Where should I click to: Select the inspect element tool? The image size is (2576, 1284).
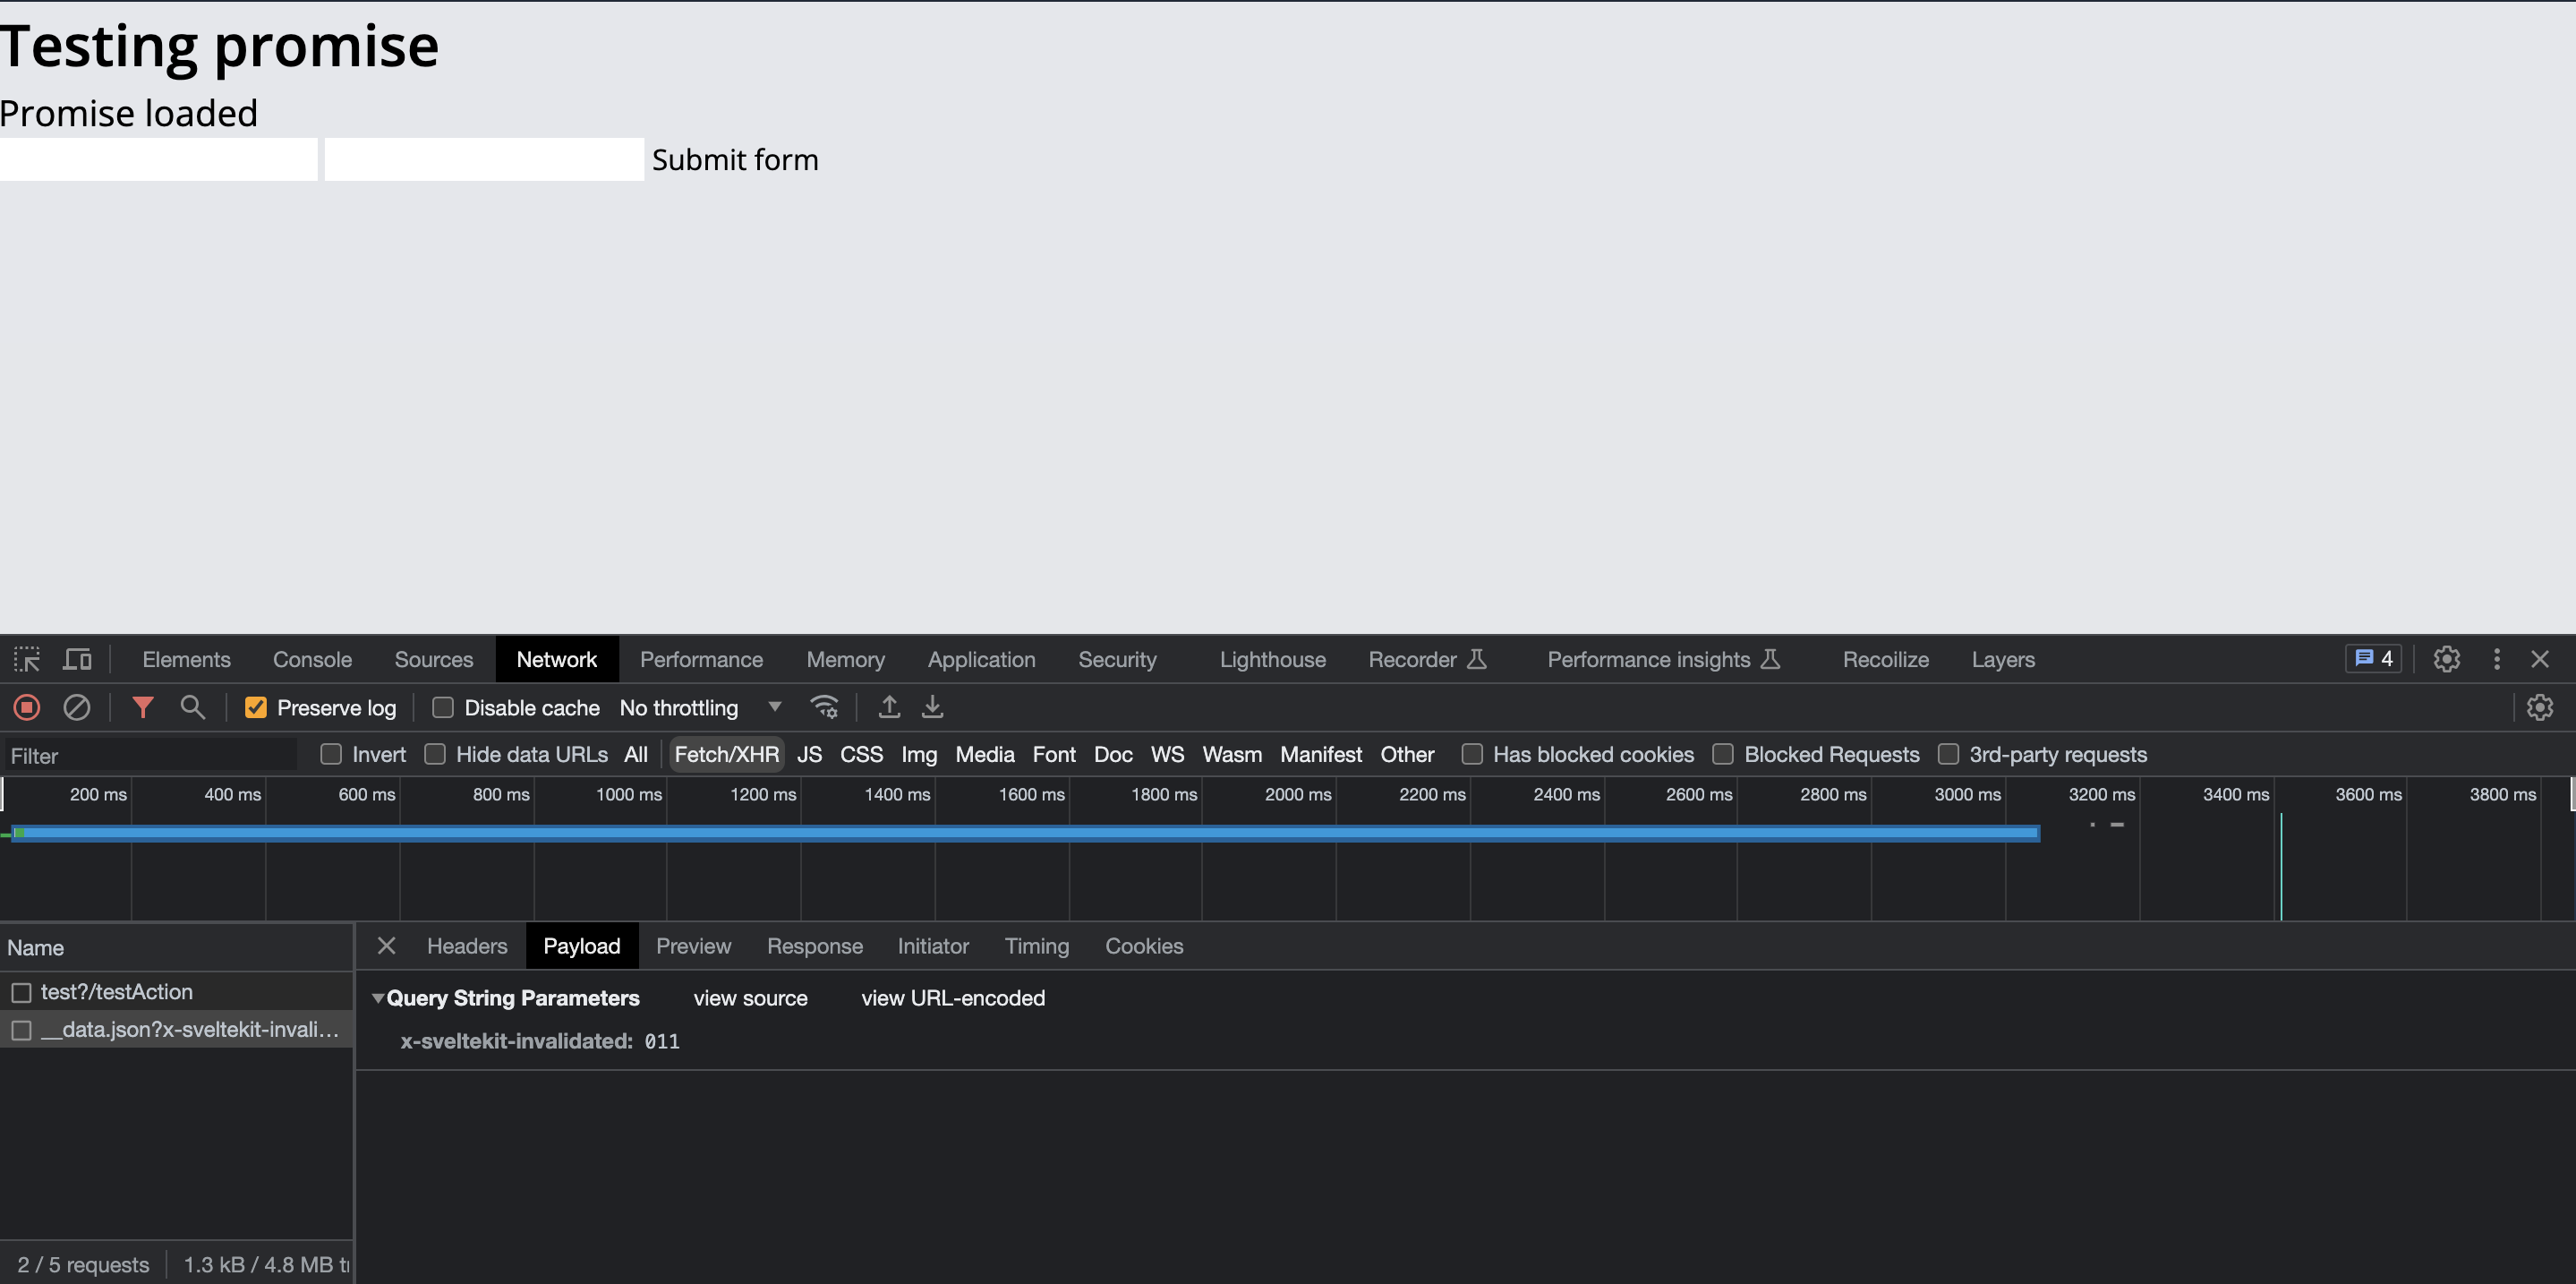tap(26, 659)
